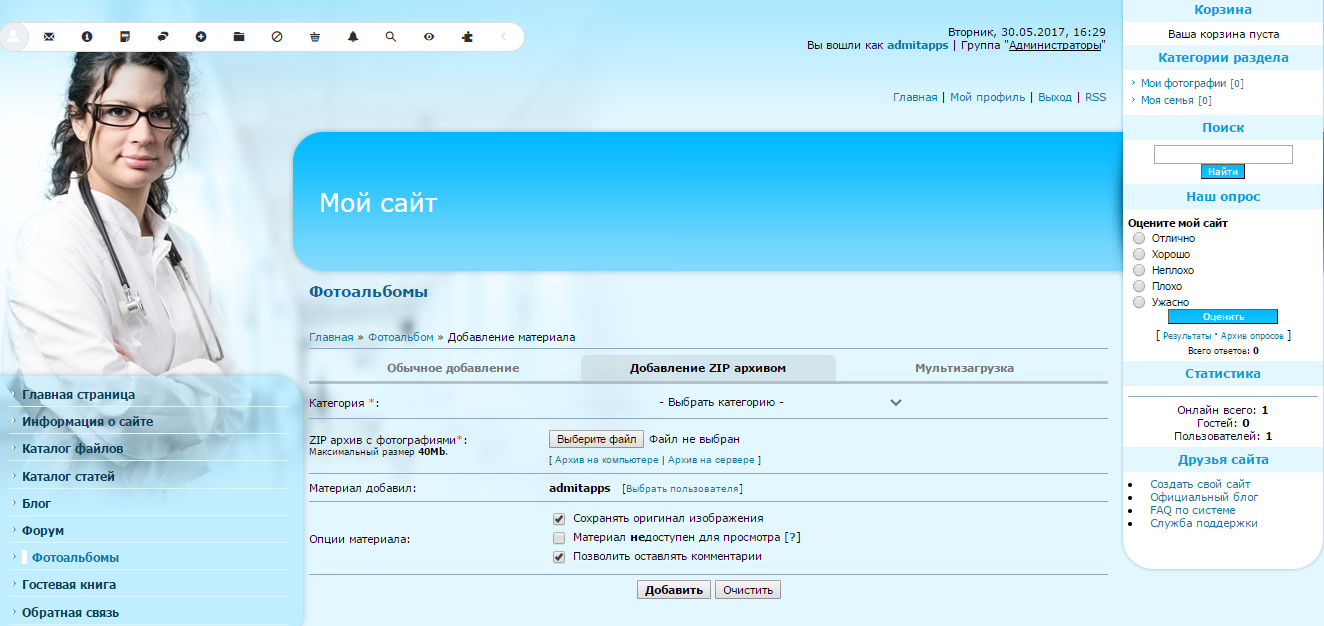Uncheck Сохранять оригинал изображения
Viewport: 1324px width, 626px height.
pos(557,518)
